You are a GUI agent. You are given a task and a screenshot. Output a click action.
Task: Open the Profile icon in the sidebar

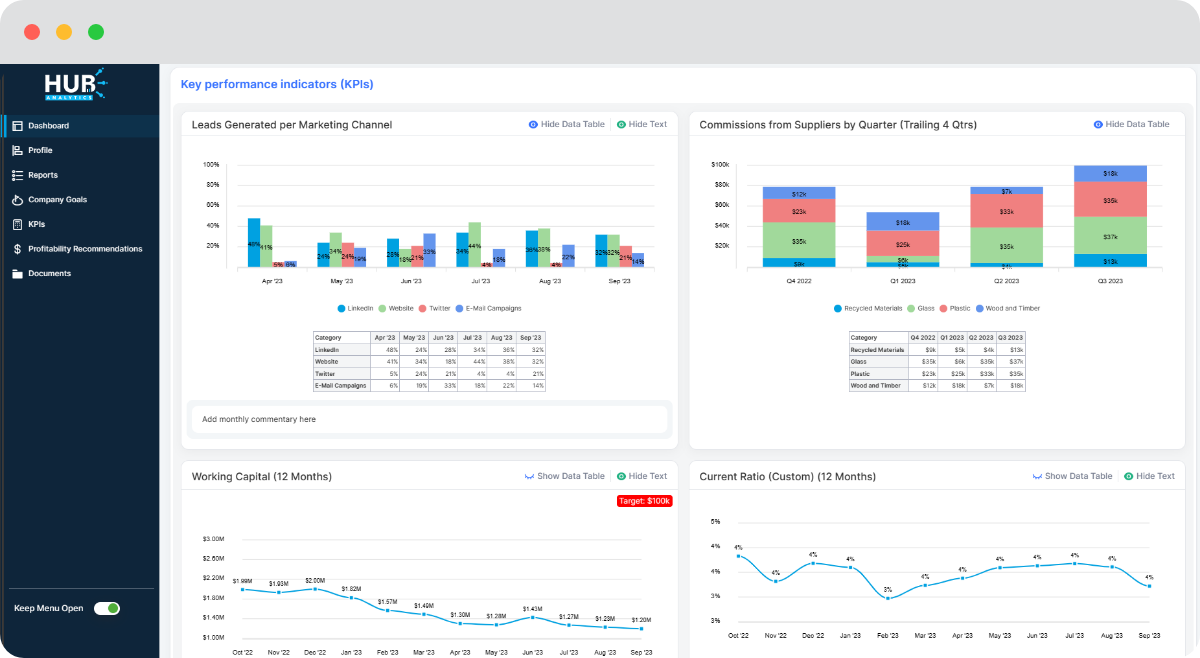pos(18,150)
